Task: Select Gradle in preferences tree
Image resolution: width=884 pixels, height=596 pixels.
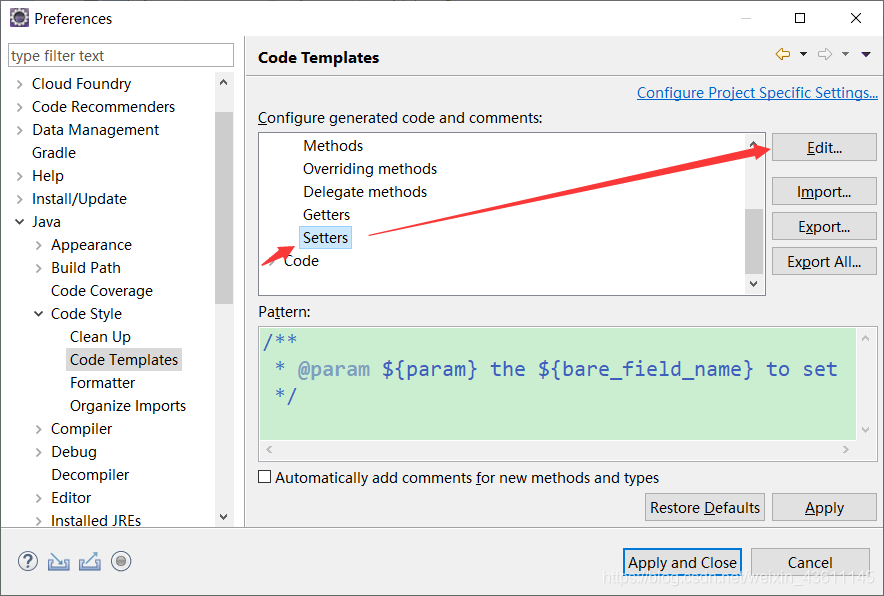Action: pos(54,153)
